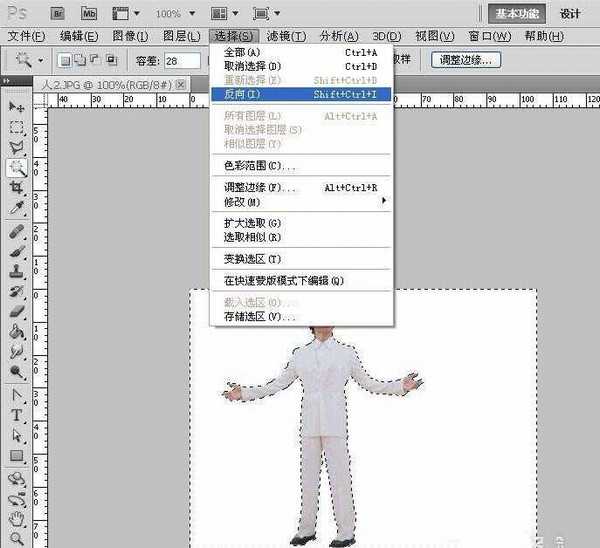Select the Horizontal Type tool

(16, 415)
